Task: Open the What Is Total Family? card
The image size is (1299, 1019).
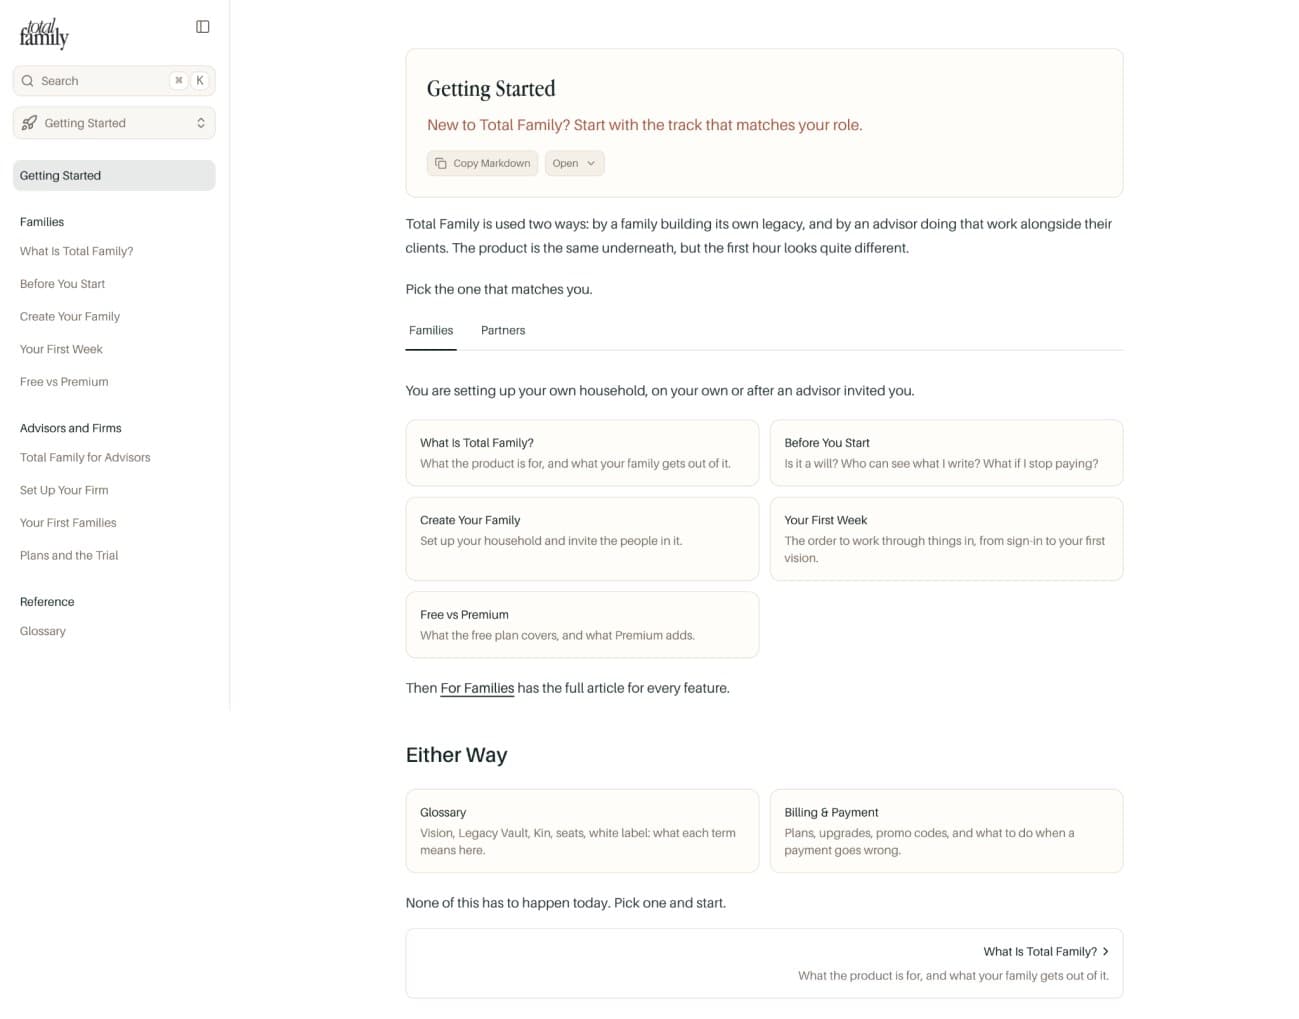Action: point(582,453)
